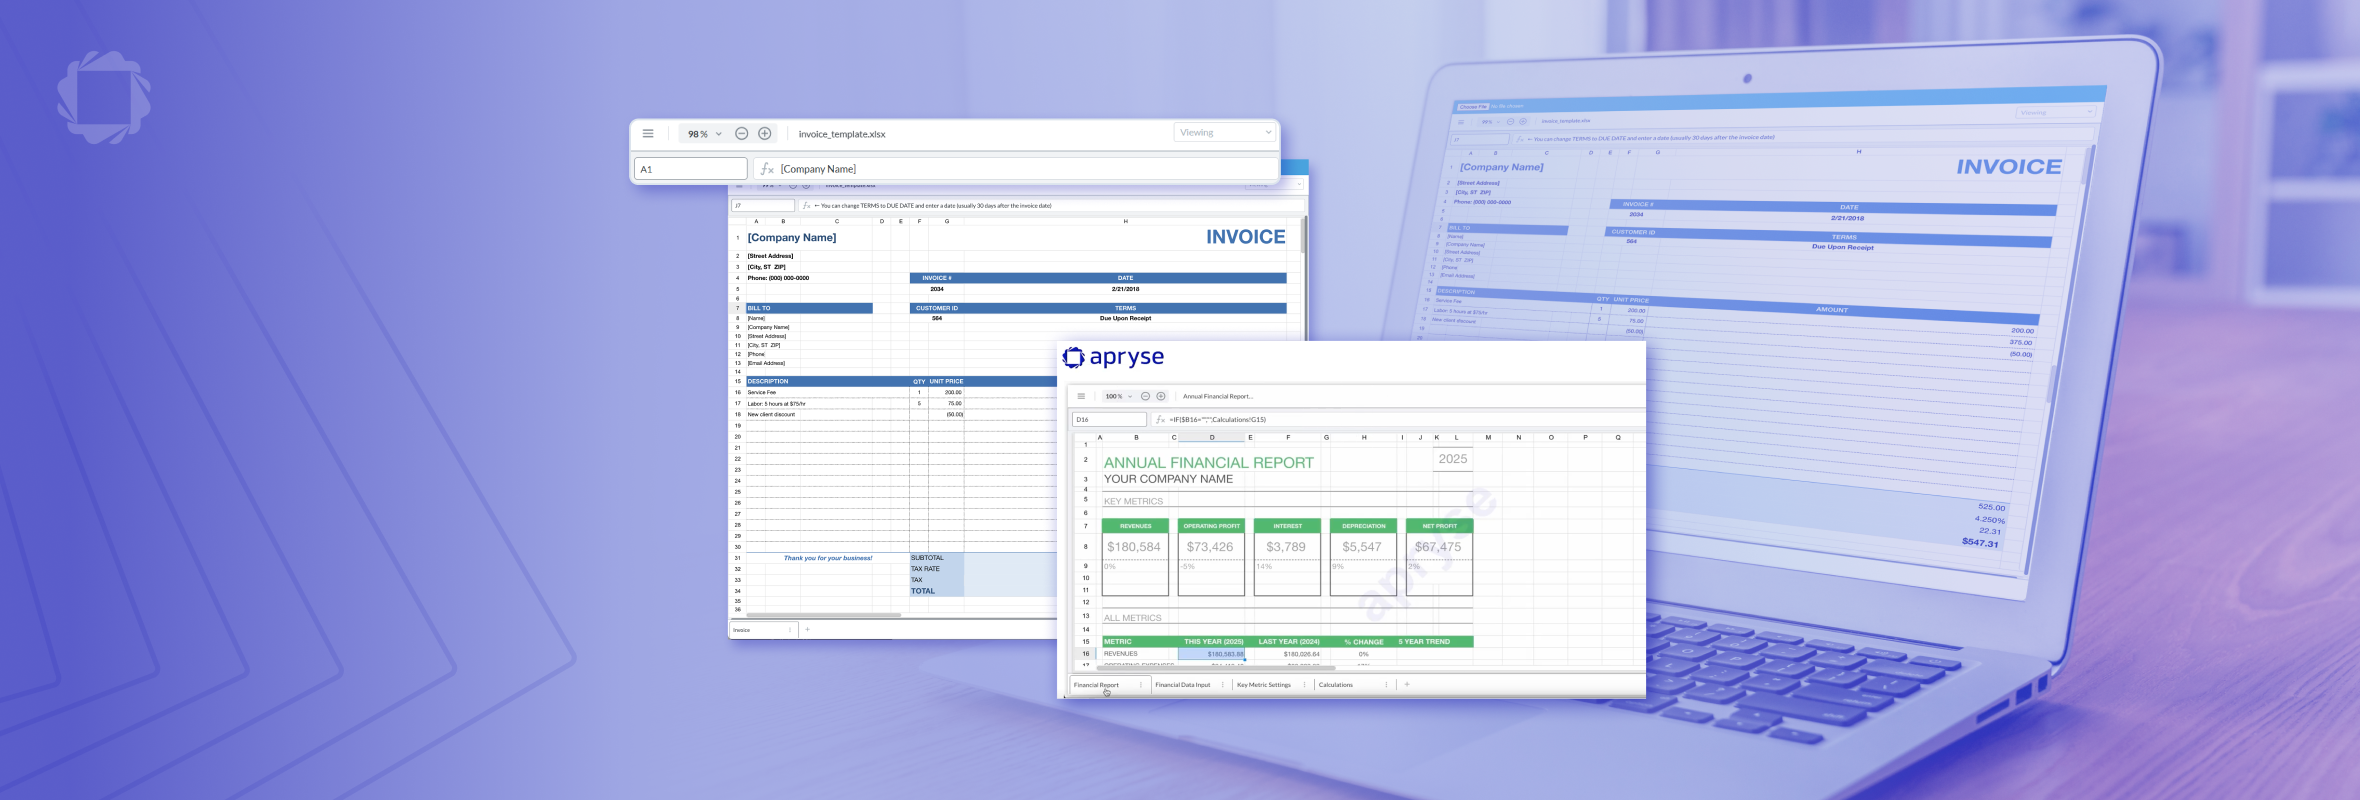Zoom out with the minus icon beside 98 %
2360x800 pixels.
tap(741, 133)
